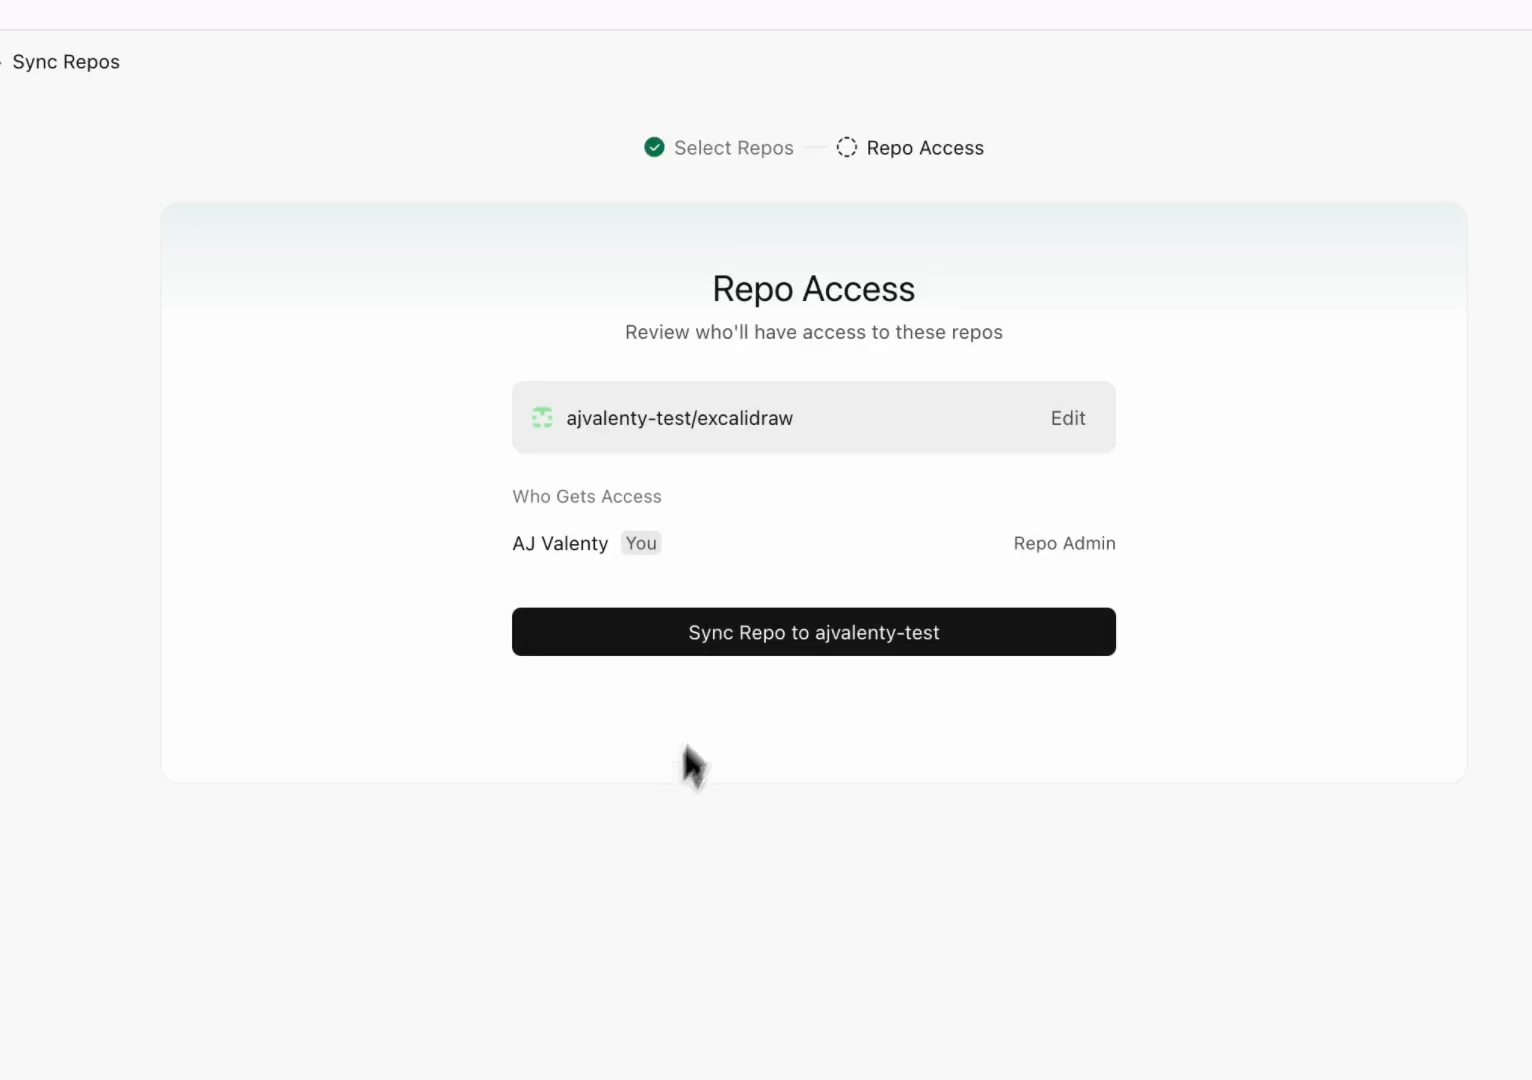1532x1080 pixels.
Task: Click the Who Gets Access heading
Action: point(587,496)
